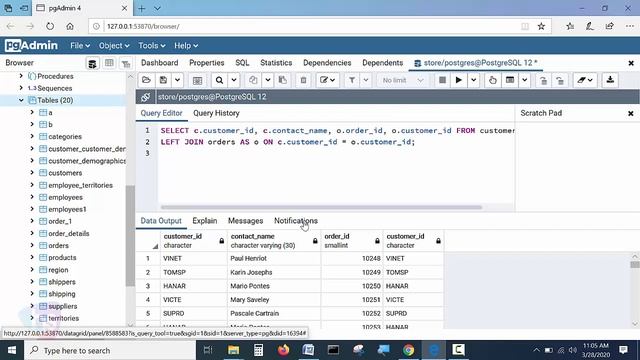Click the Paste rows icon
This screenshot has width=640, height=360.
tap(282, 80)
